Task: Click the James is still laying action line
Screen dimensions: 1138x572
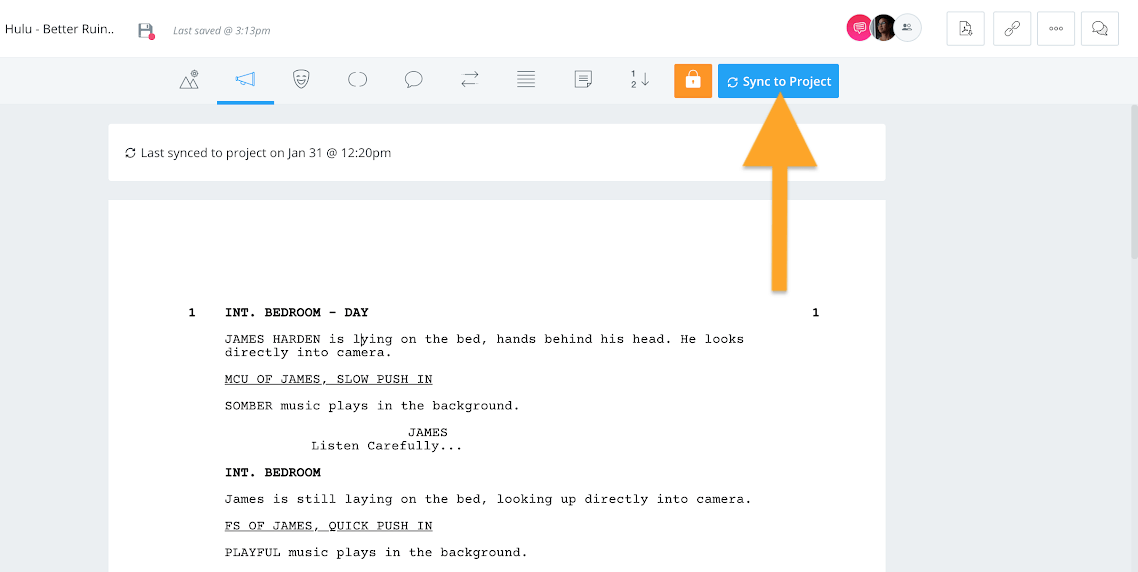Action: coord(488,499)
